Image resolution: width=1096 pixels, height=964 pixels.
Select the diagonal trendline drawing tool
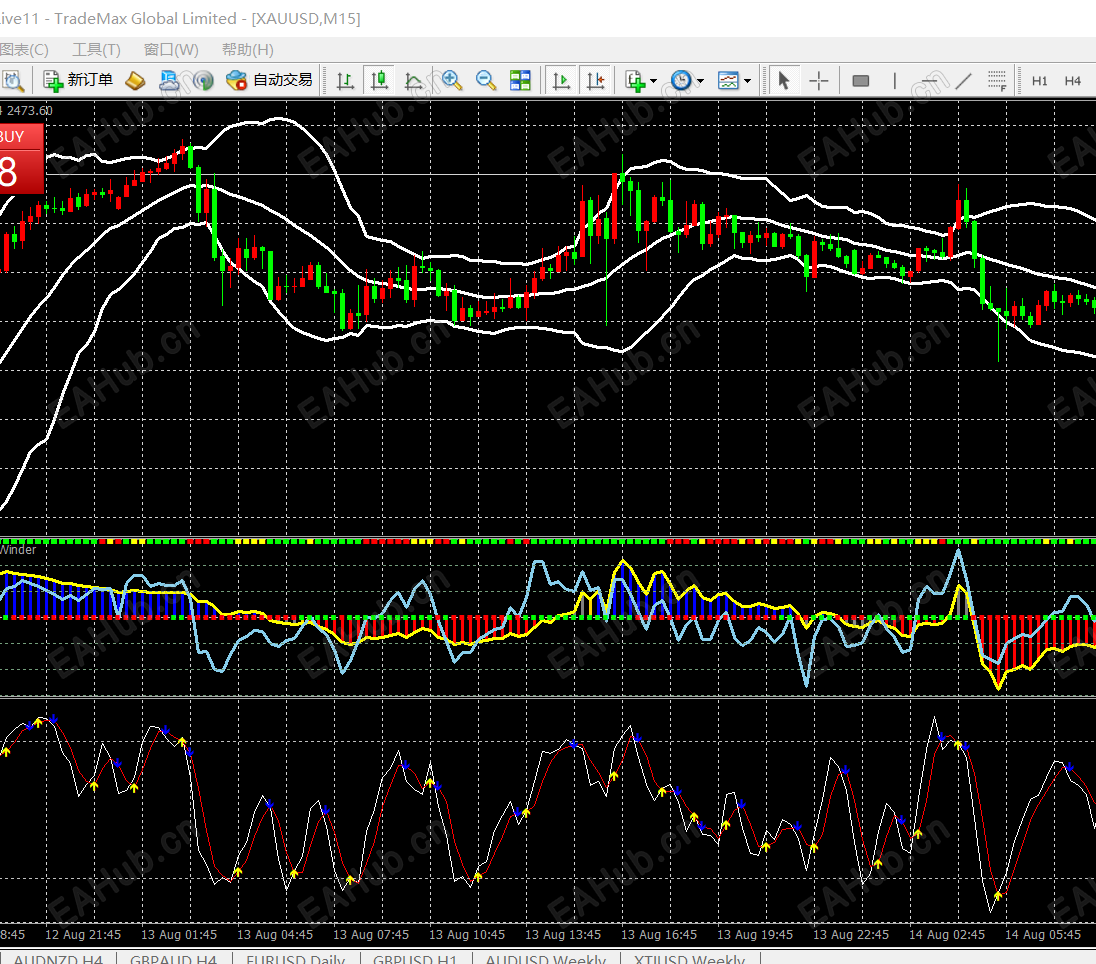click(x=963, y=81)
